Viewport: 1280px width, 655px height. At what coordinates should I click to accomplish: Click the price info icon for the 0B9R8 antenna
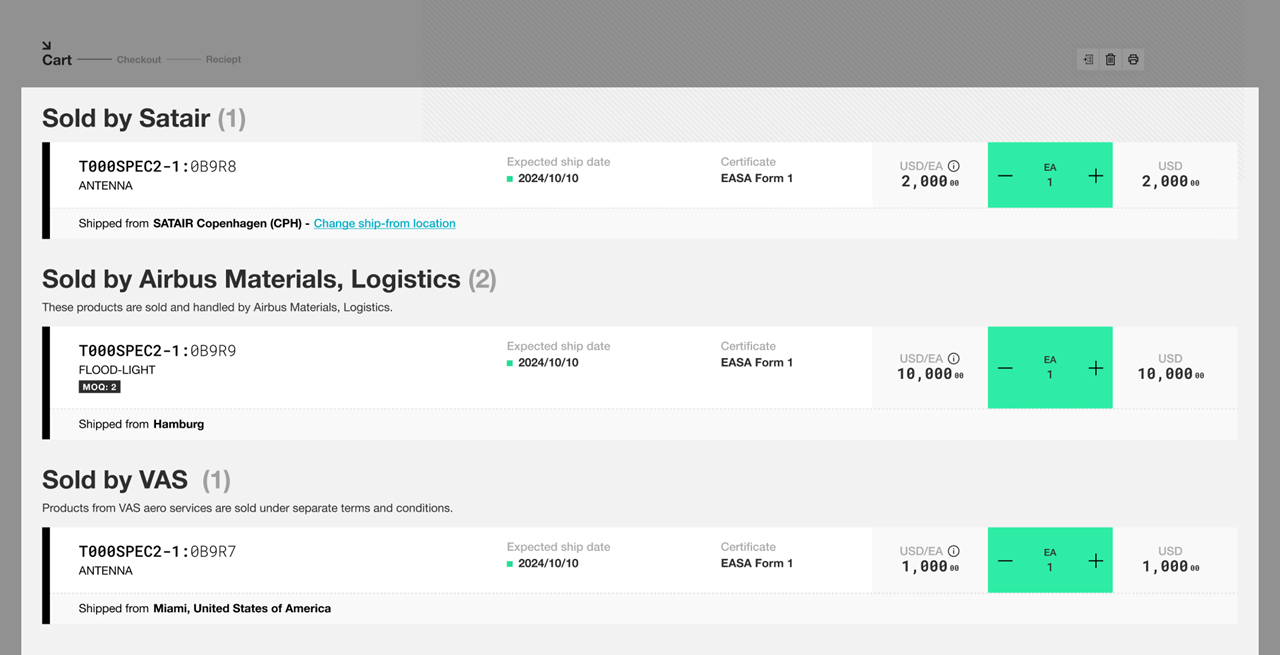954,166
